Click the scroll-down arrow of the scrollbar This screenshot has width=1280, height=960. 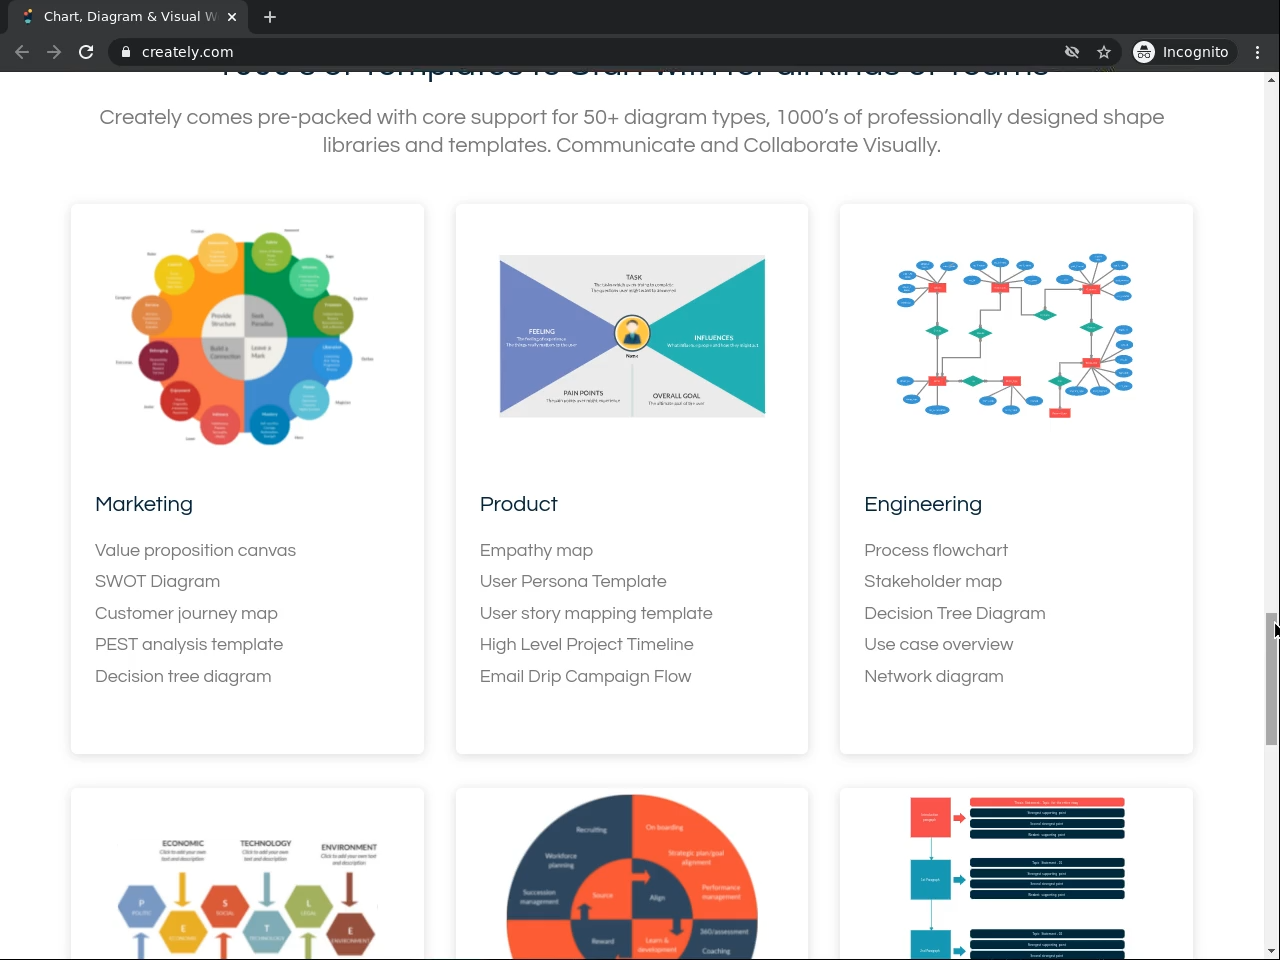[x=1272, y=951]
